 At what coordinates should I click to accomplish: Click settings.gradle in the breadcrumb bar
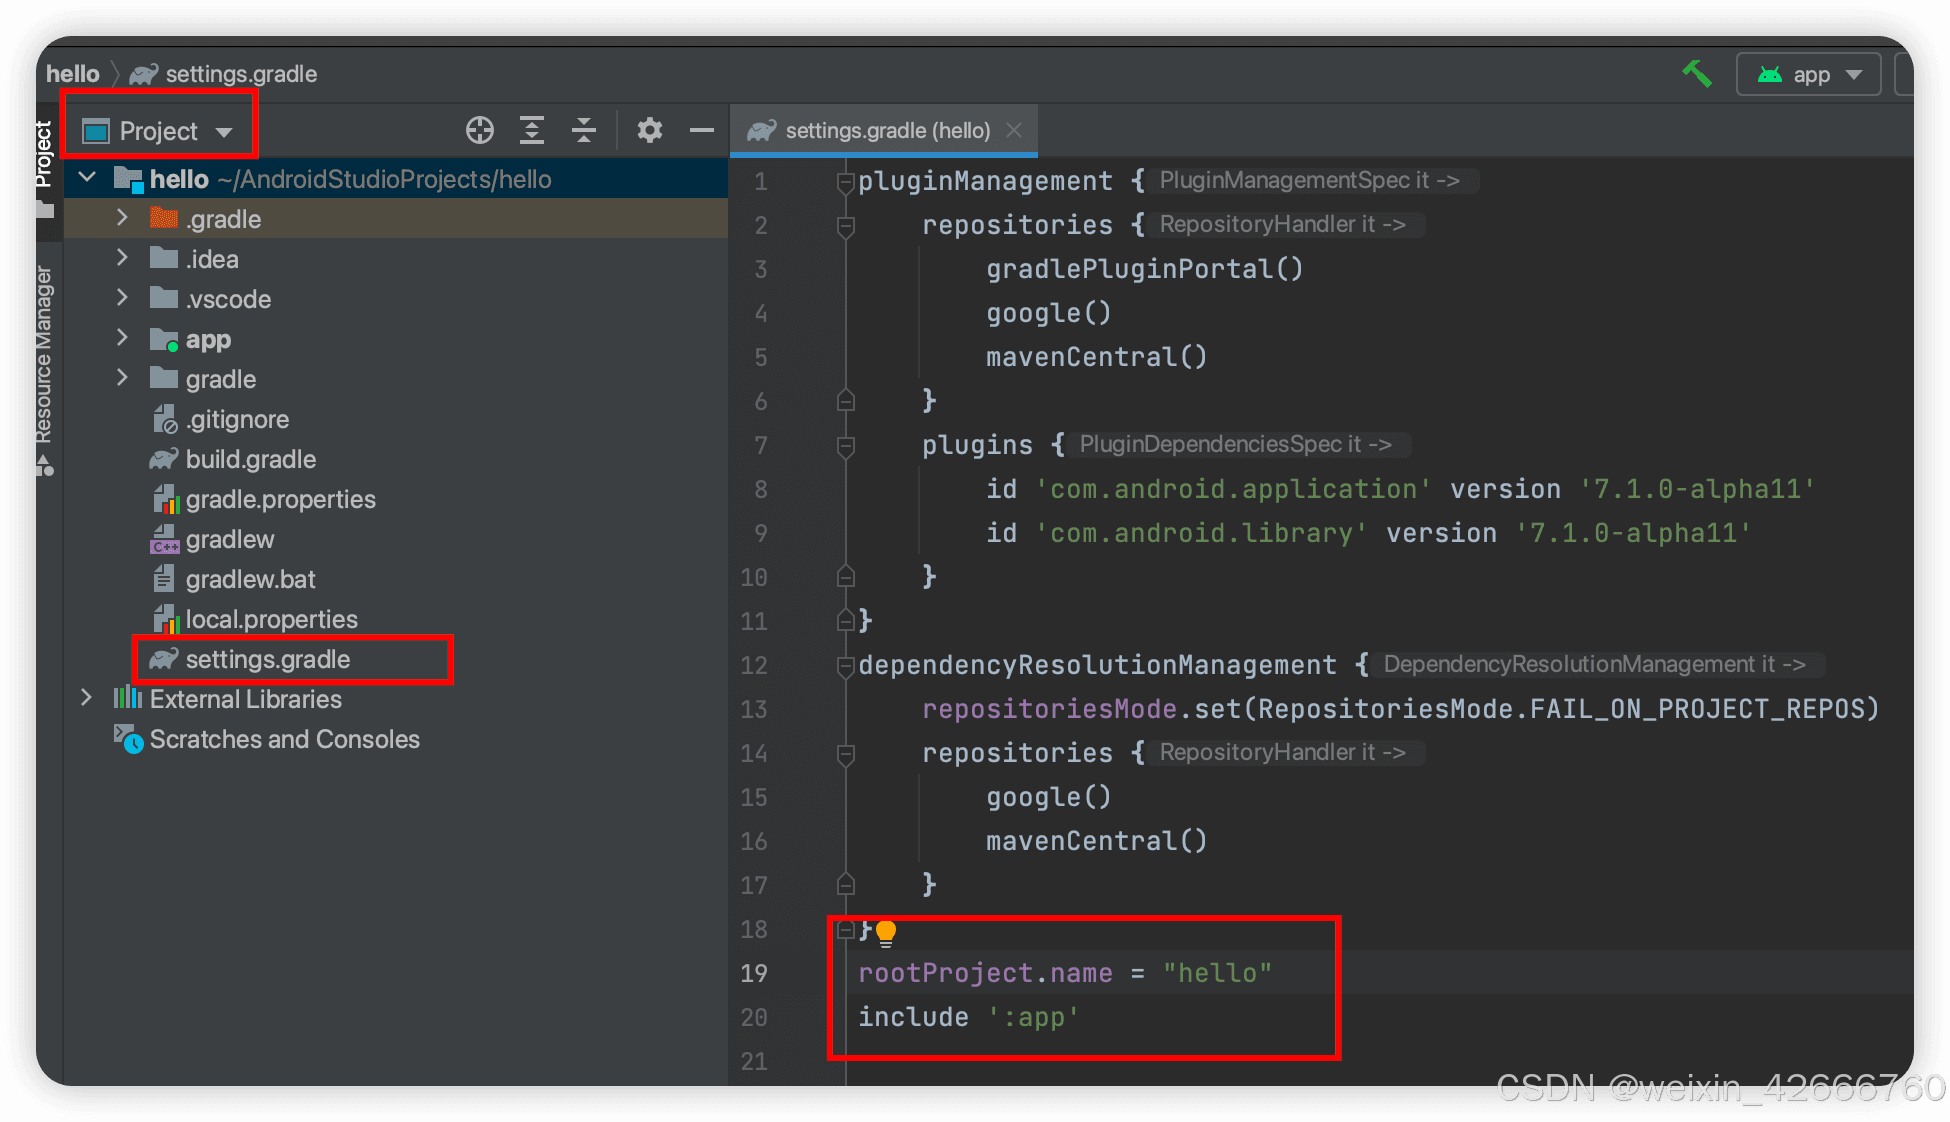241,74
